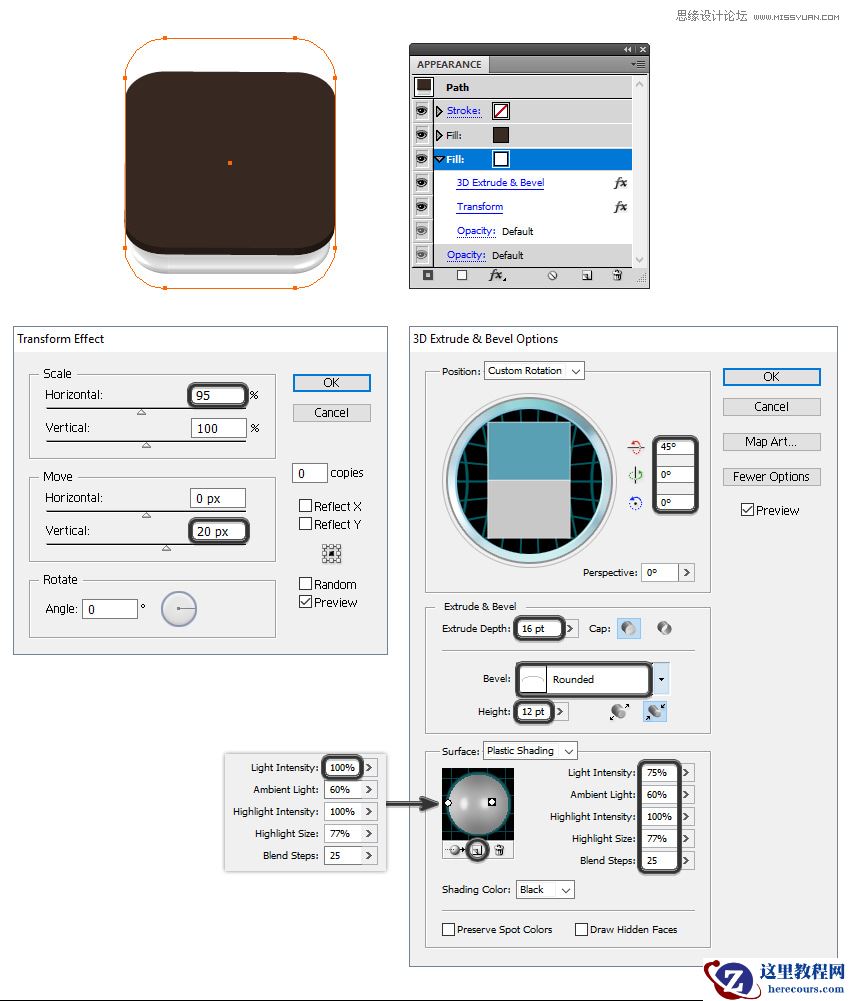Open the Add New Effect fx menu

pyautogui.click(x=497, y=276)
